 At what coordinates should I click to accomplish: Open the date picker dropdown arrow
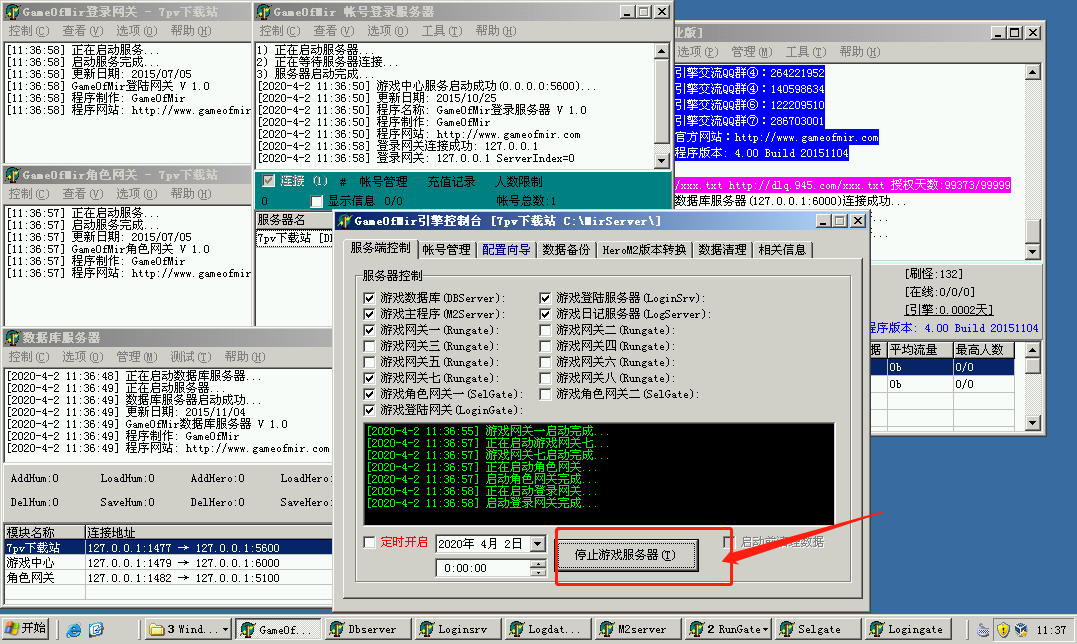[538, 544]
